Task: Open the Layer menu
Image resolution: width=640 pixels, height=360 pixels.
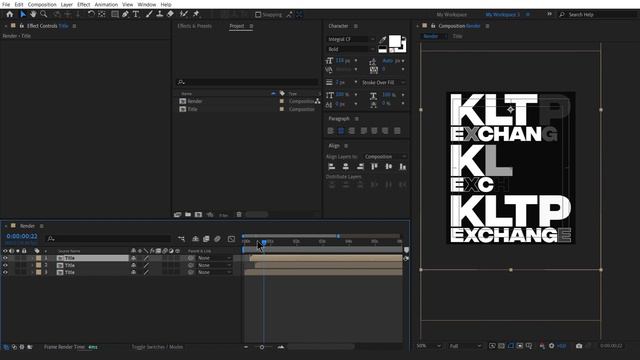Action: [67, 4]
